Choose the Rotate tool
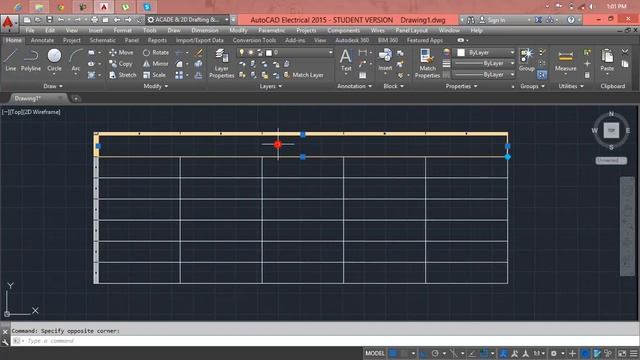640x360 pixels. click(x=156, y=52)
